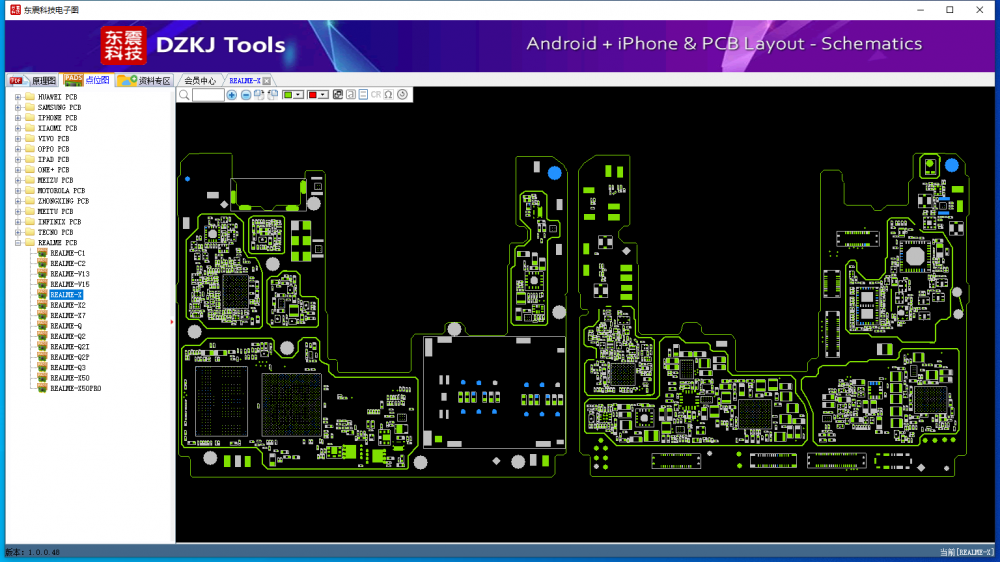Click the folder icon beside HUAWEI PCB

click(x=29, y=97)
